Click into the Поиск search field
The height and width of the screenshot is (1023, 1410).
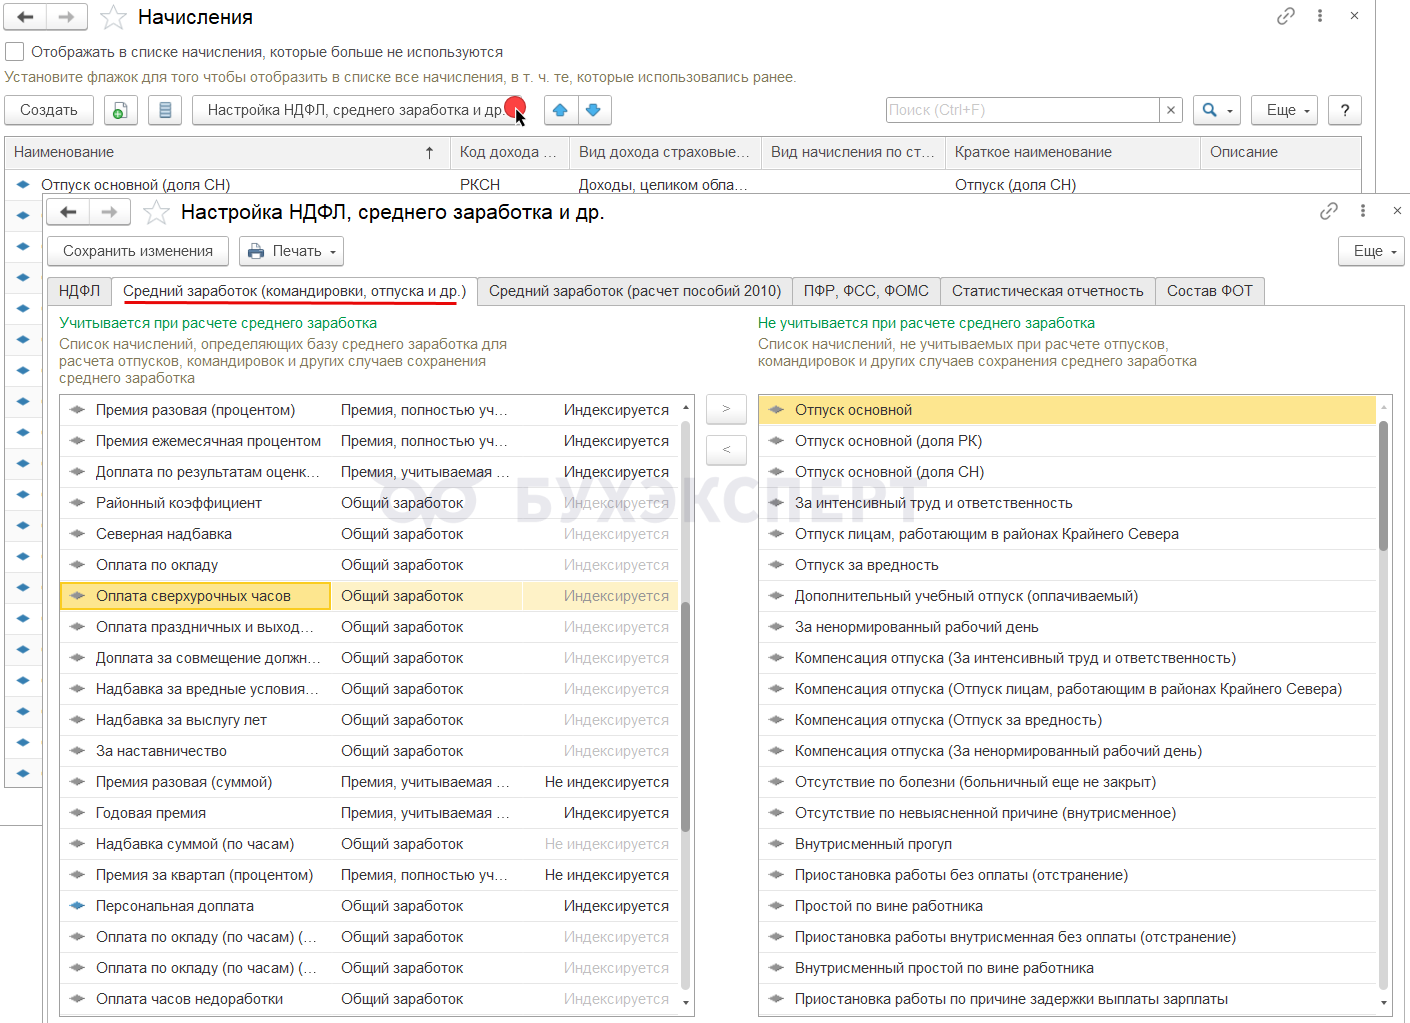click(x=1022, y=110)
